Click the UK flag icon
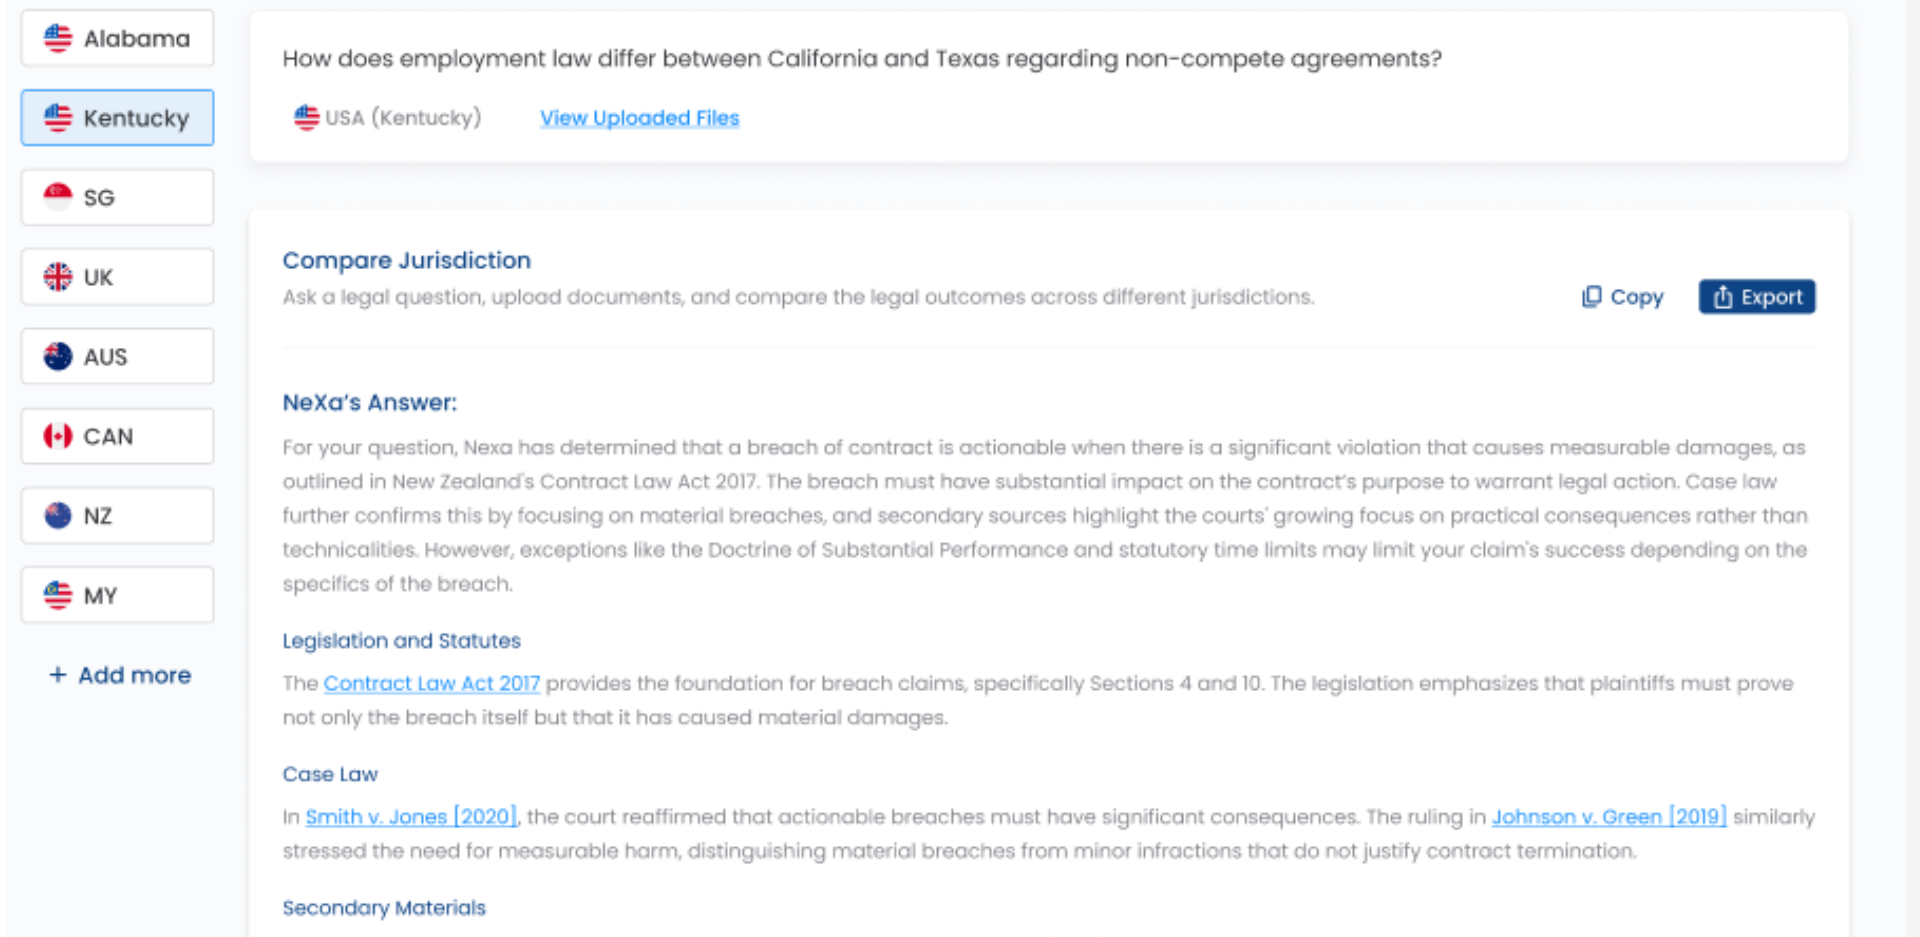 (x=58, y=277)
